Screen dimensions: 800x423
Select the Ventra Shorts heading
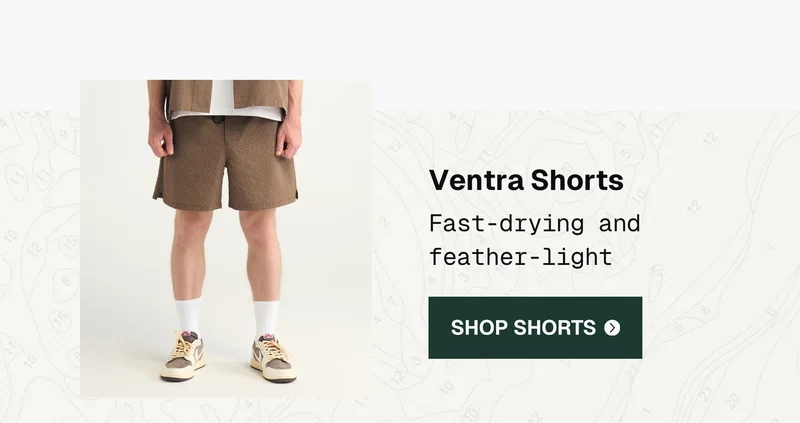click(526, 180)
